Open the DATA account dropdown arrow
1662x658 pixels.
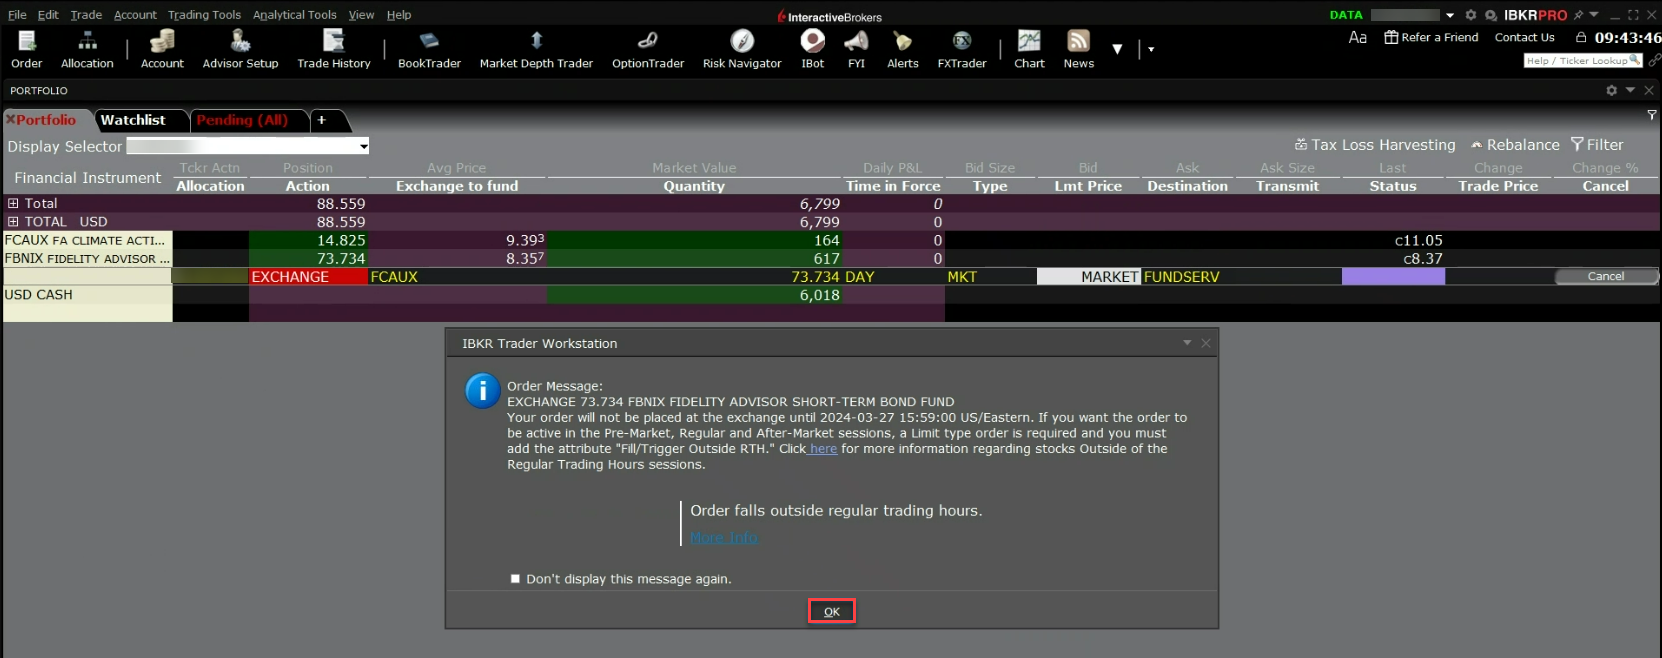click(1450, 15)
